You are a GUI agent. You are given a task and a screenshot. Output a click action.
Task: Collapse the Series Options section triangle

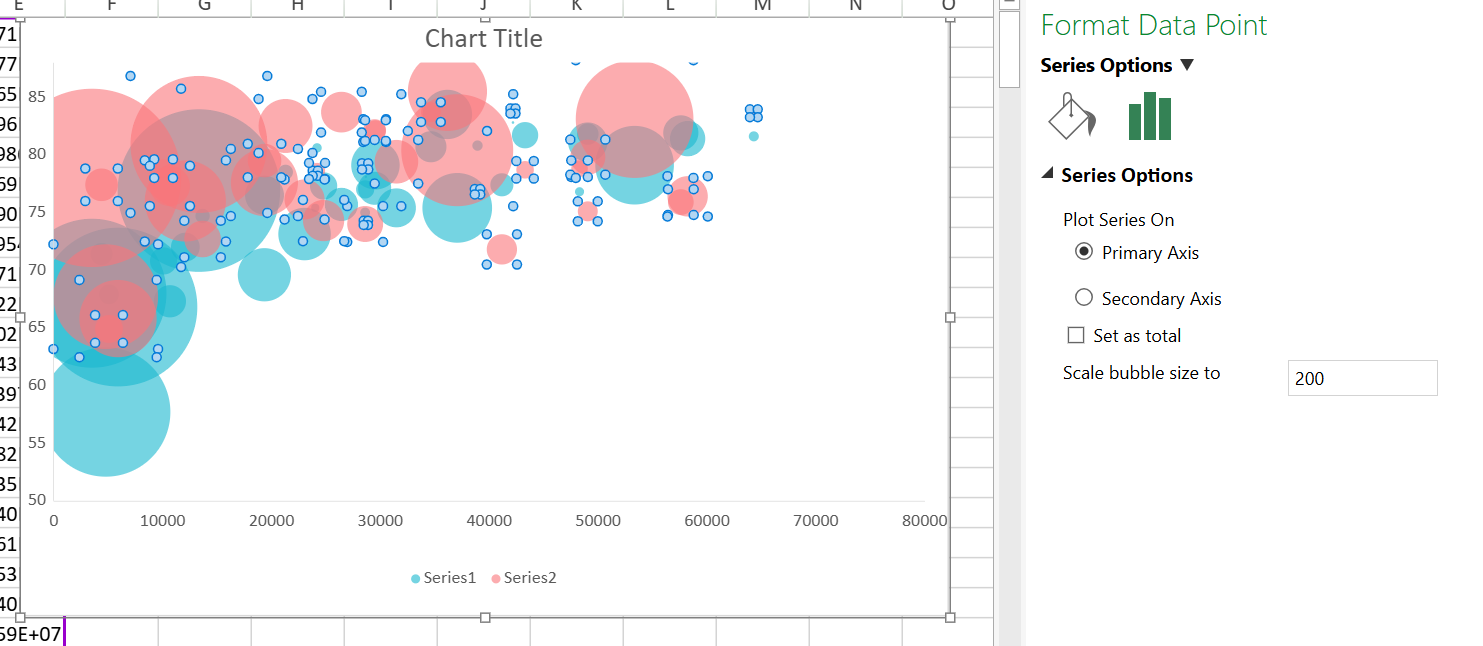tap(1047, 174)
